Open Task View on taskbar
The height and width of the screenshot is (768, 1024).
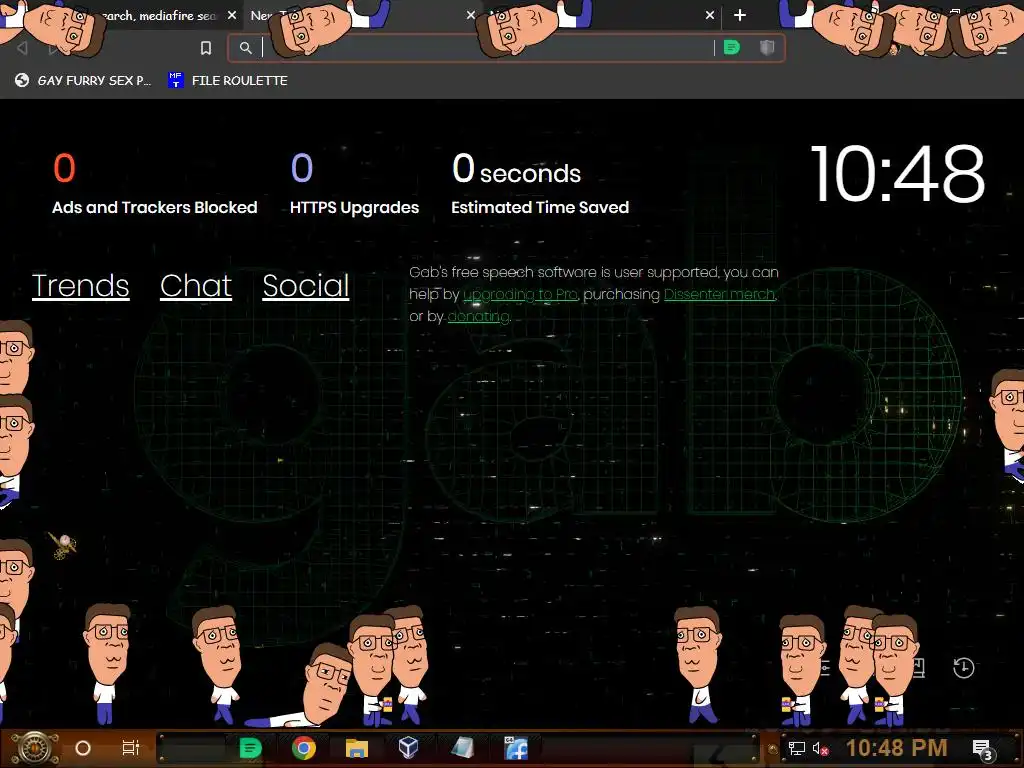[x=131, y=748]
